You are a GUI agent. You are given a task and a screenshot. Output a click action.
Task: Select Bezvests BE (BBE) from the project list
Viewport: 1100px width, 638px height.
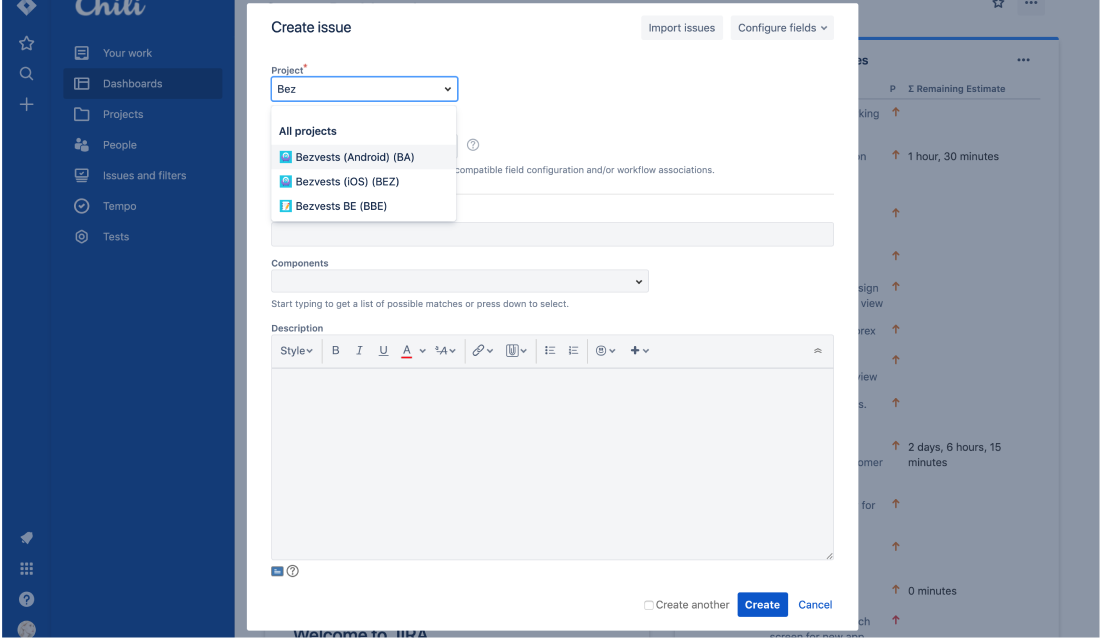[x=340, y=206]
